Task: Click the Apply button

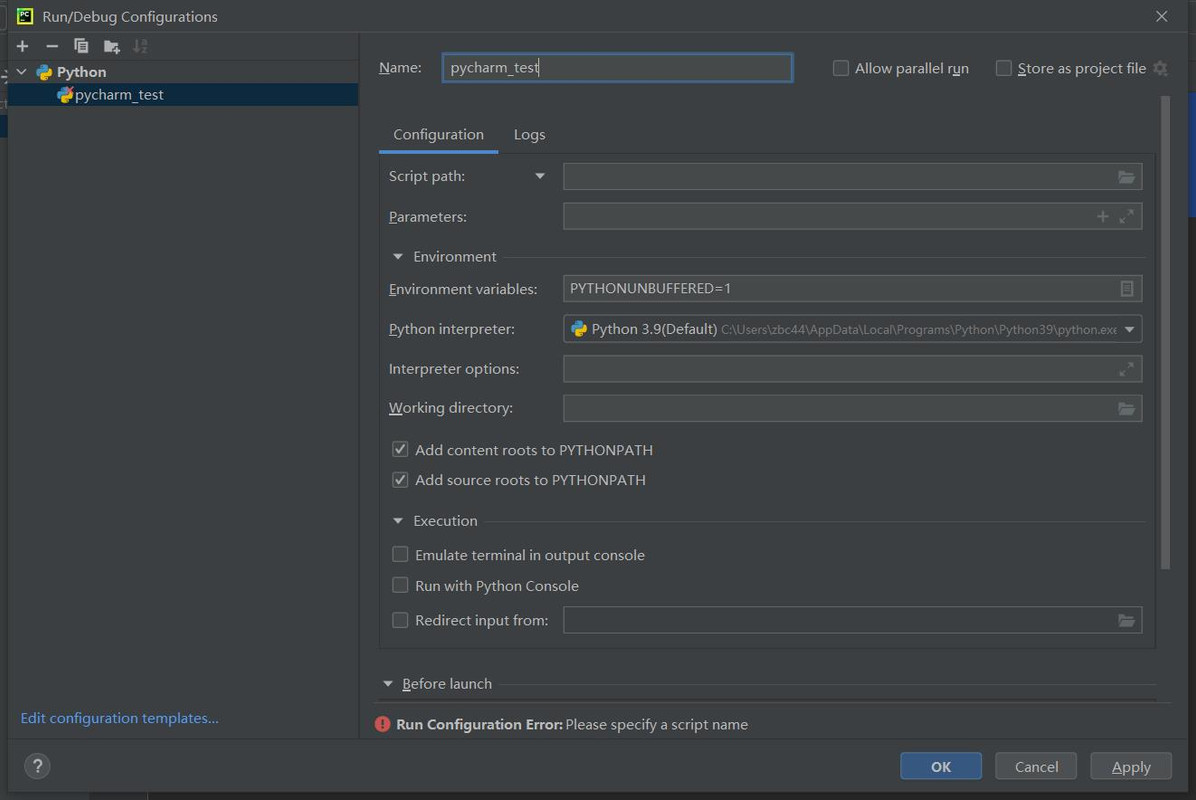Action: click(x=1130, y=766)
